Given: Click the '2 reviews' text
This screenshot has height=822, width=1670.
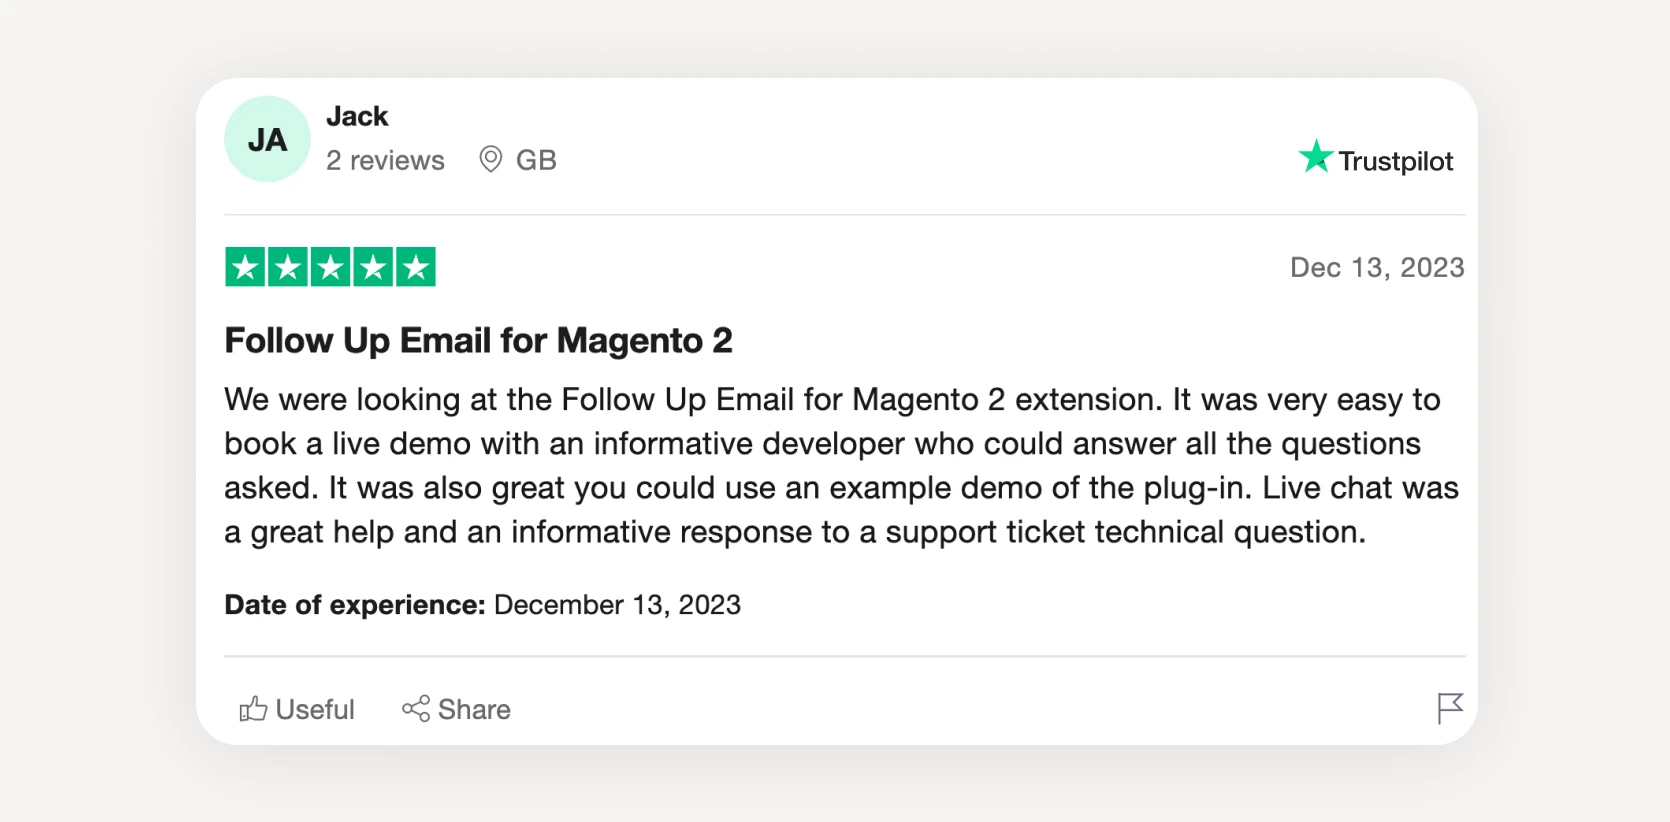Looking at the screenshot, I should [x=385, y=160].
